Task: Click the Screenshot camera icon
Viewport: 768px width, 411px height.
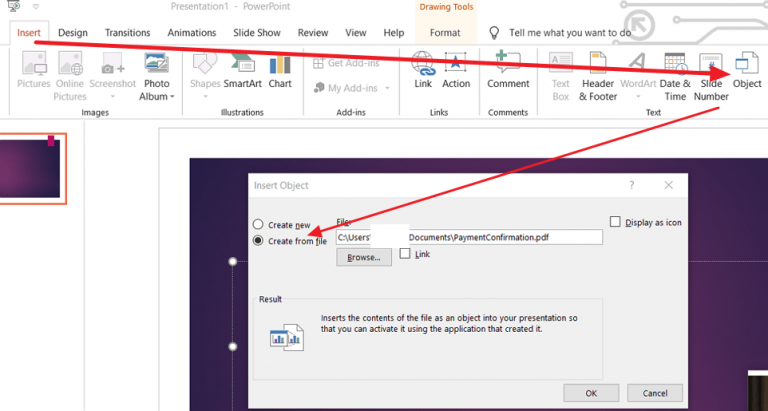Action: pyautogui.click(x=113, y=64)
